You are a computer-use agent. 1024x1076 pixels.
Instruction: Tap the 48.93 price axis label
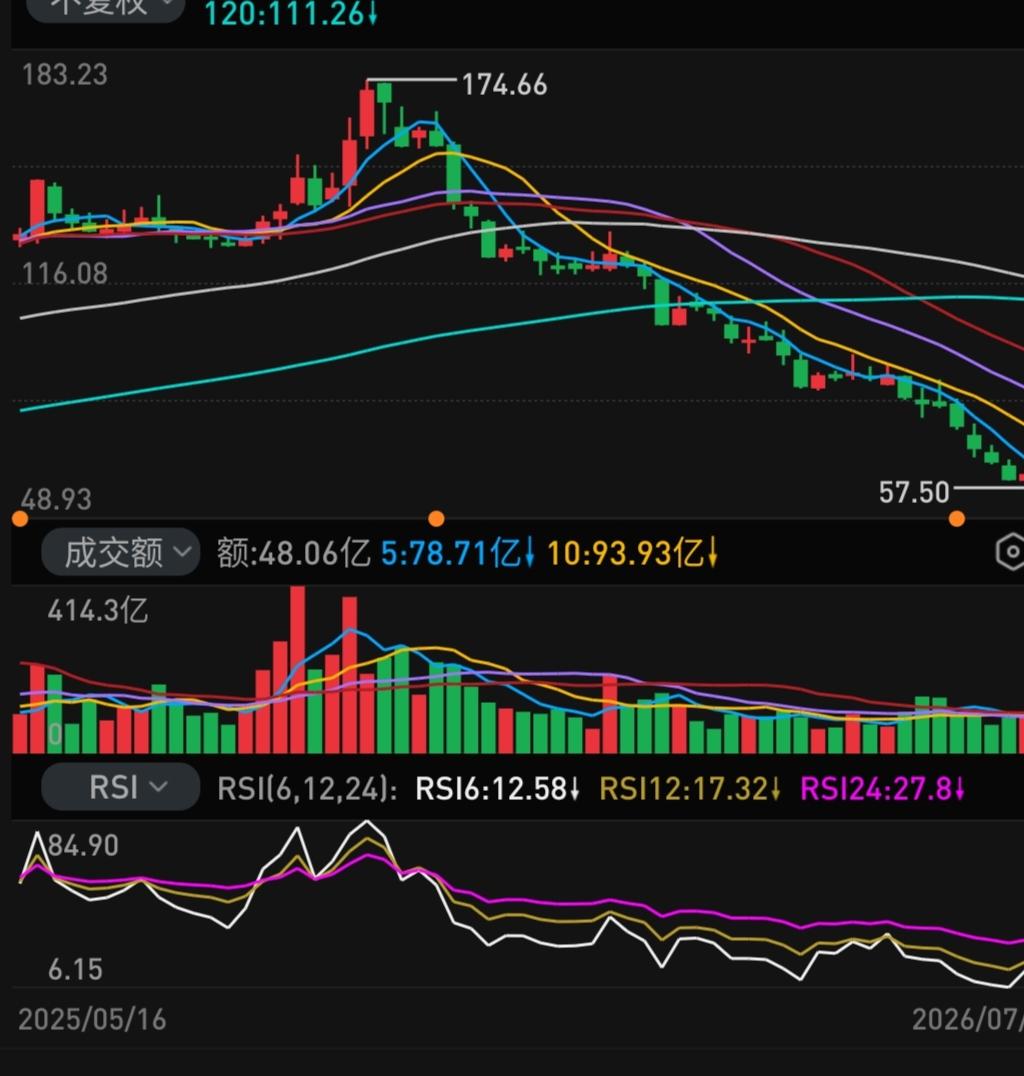(x=56, y=499)
